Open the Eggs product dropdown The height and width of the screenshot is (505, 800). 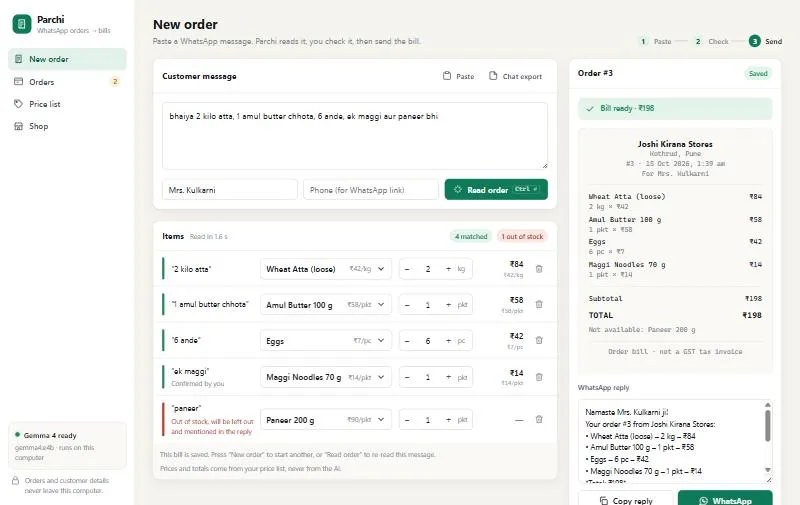(x=326, y=341)
